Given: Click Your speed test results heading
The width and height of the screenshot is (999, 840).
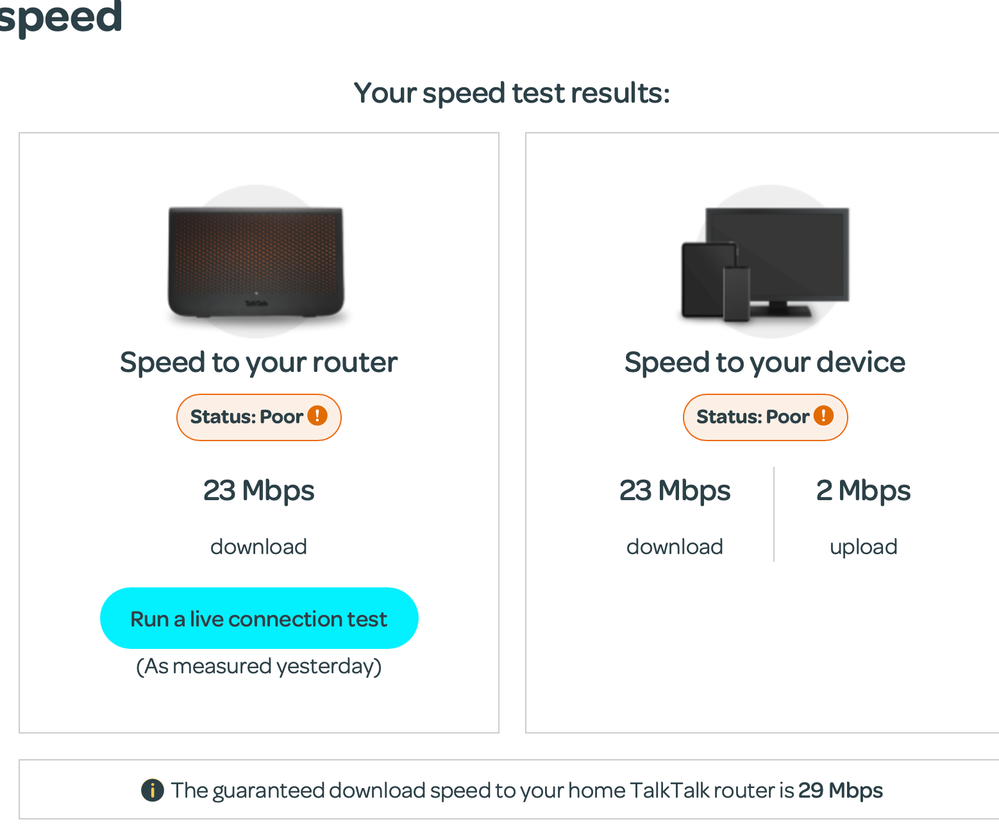Looking at the screenshot, I should point(512,92).
